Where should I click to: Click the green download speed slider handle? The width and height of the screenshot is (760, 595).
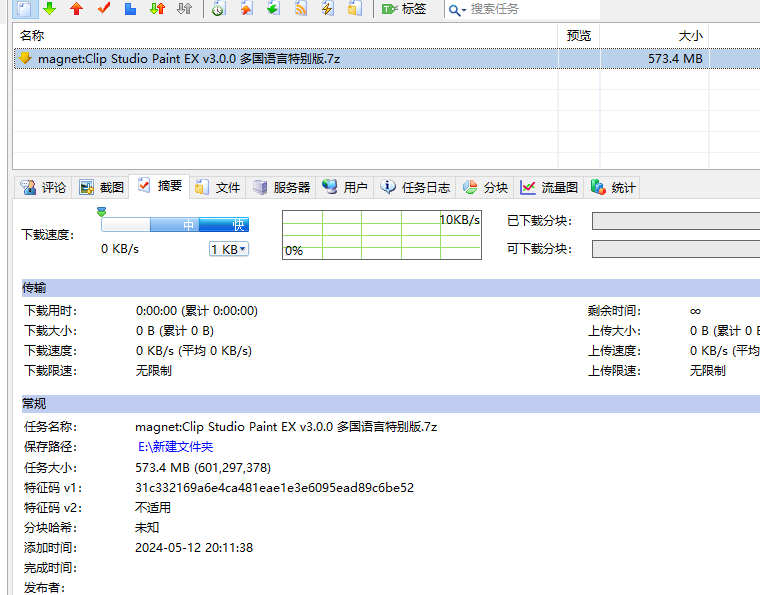tap(101, 212)
